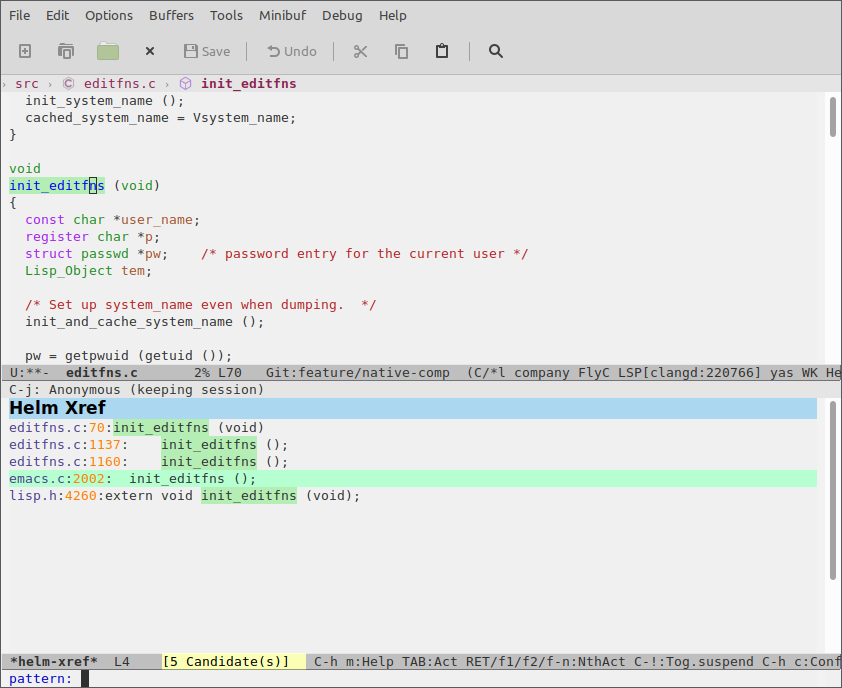Search with the magnifier icon
Screen dimensions: 842x688
(496, 51)
